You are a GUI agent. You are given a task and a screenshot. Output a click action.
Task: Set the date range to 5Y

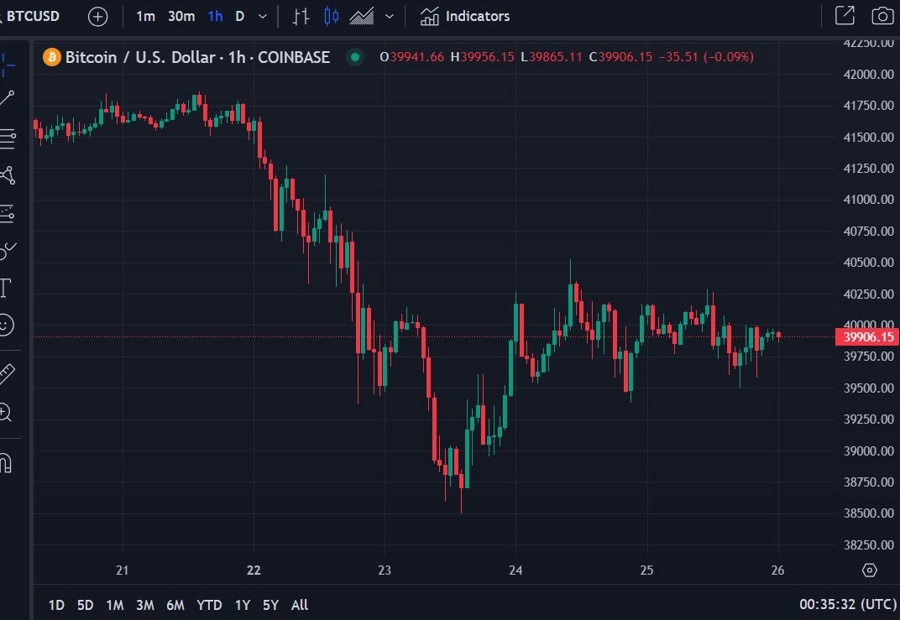tap(270, 605)
